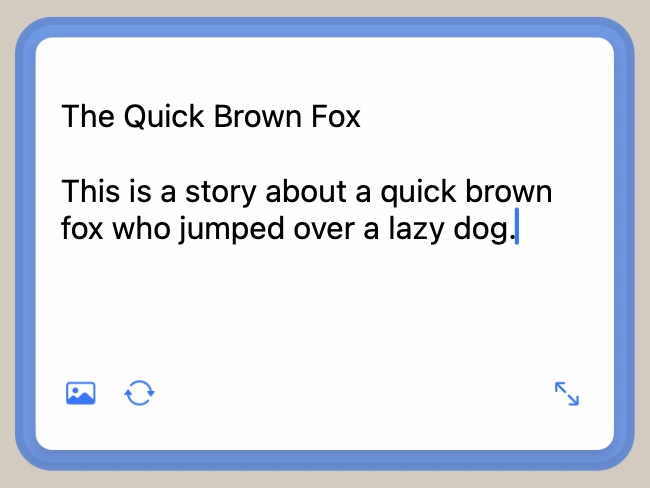Click the word "dog." at the end

pyautogui.click(x=484, y=230)
